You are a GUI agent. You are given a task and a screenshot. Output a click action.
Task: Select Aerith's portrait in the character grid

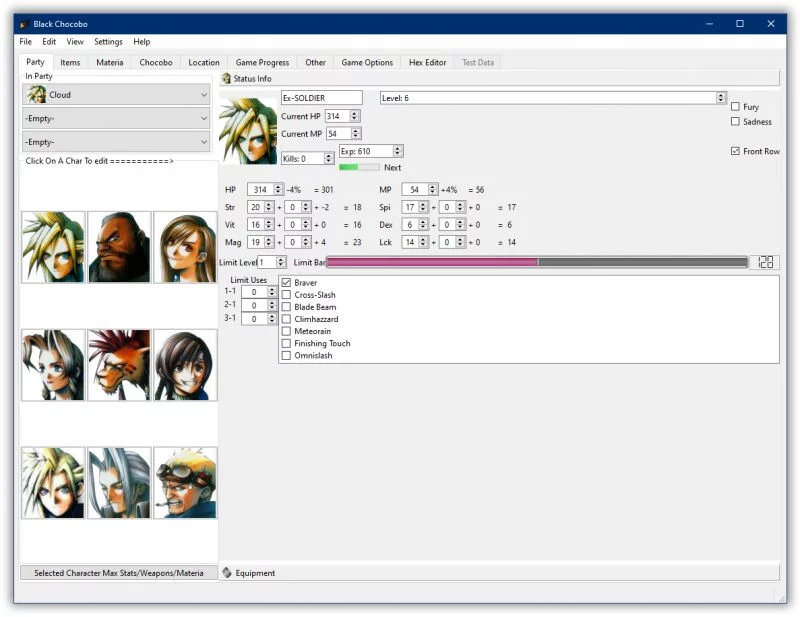point(53,364)
